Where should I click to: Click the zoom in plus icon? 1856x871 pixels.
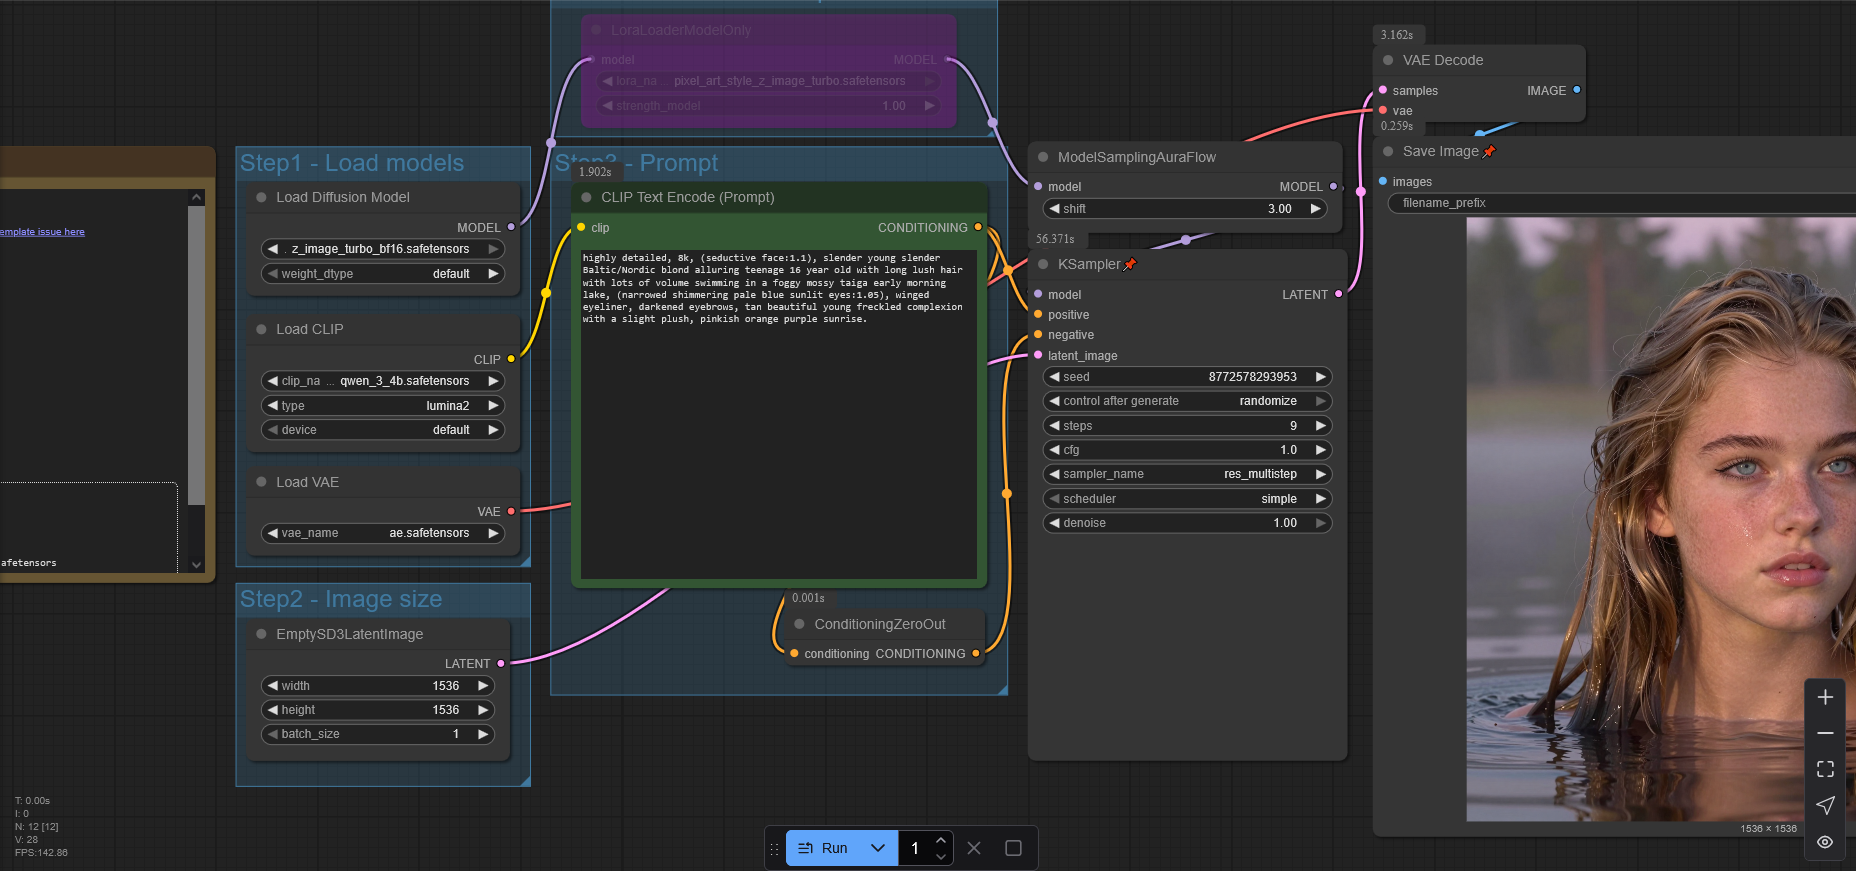[x=1825, y=697]
